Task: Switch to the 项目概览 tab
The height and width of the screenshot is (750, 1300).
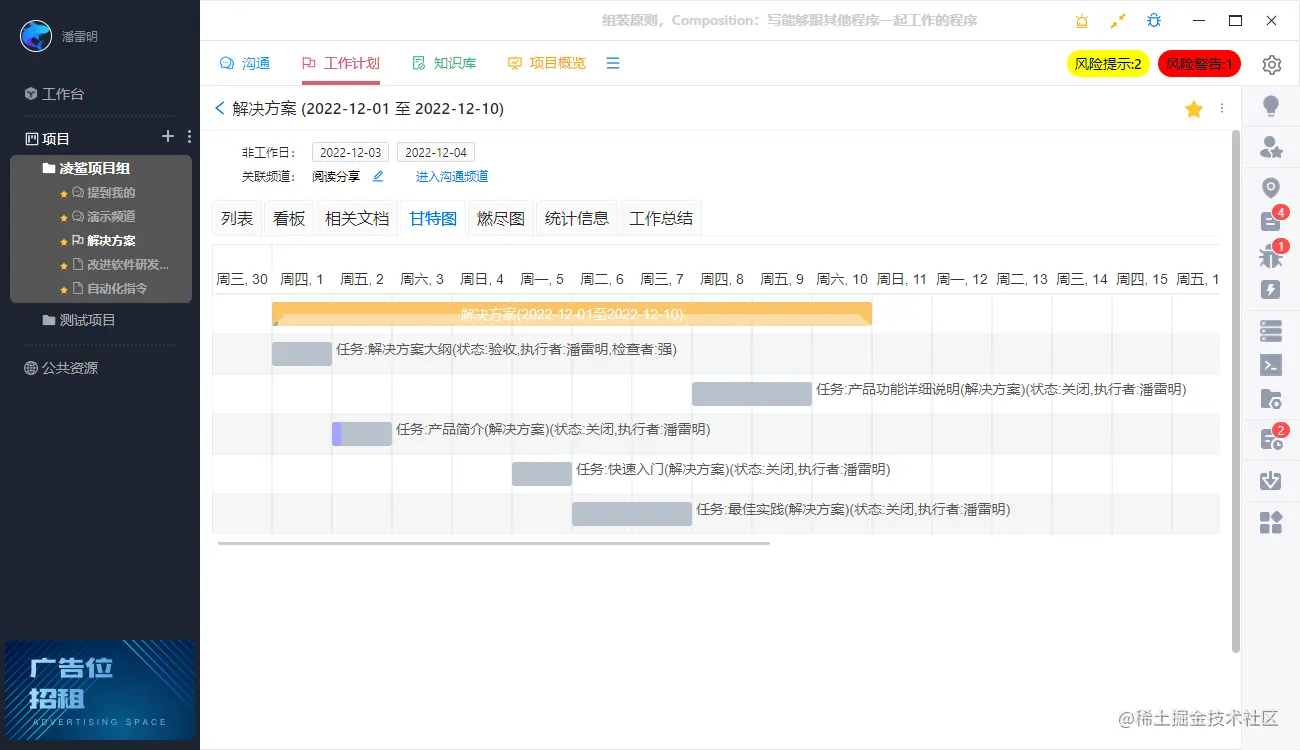Action: [547, 63]
